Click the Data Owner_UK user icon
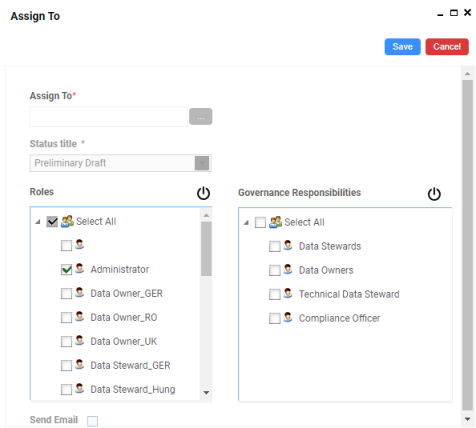Viewport: 476px width, 428px height. [x=80, y=340]
